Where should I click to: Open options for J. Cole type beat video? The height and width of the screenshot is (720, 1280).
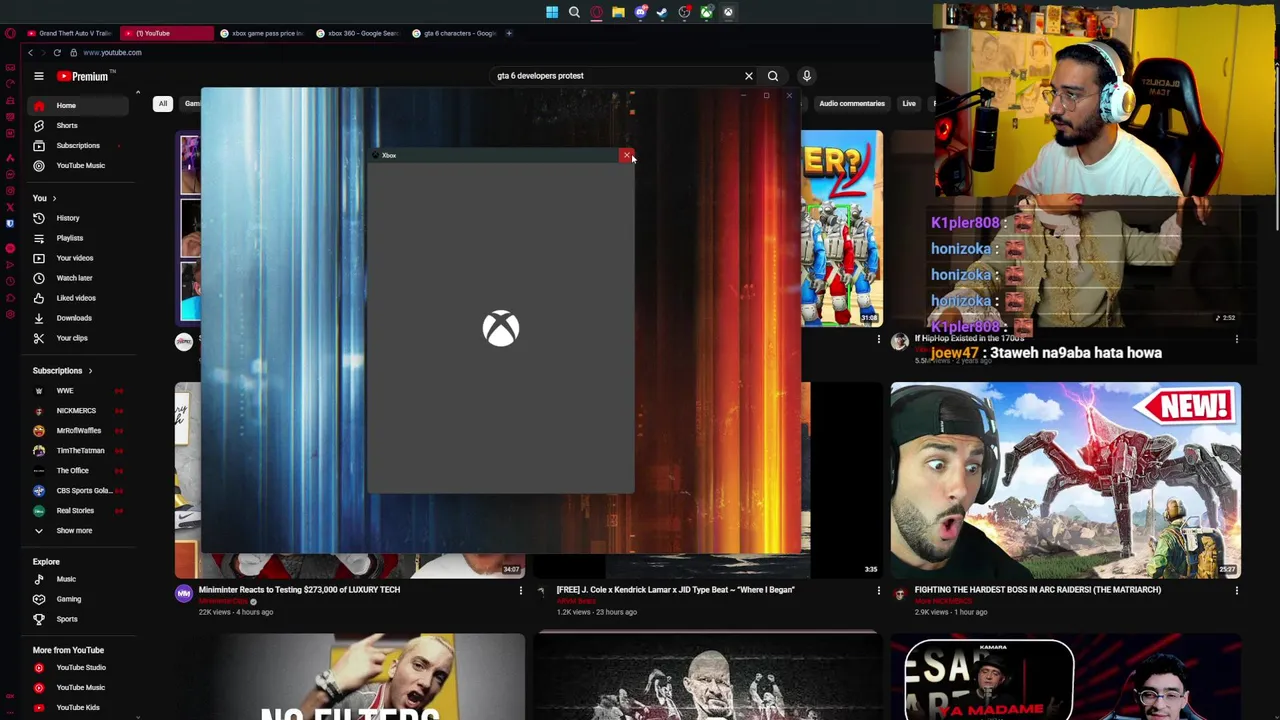pyautogui.click(x=879, y=591)
